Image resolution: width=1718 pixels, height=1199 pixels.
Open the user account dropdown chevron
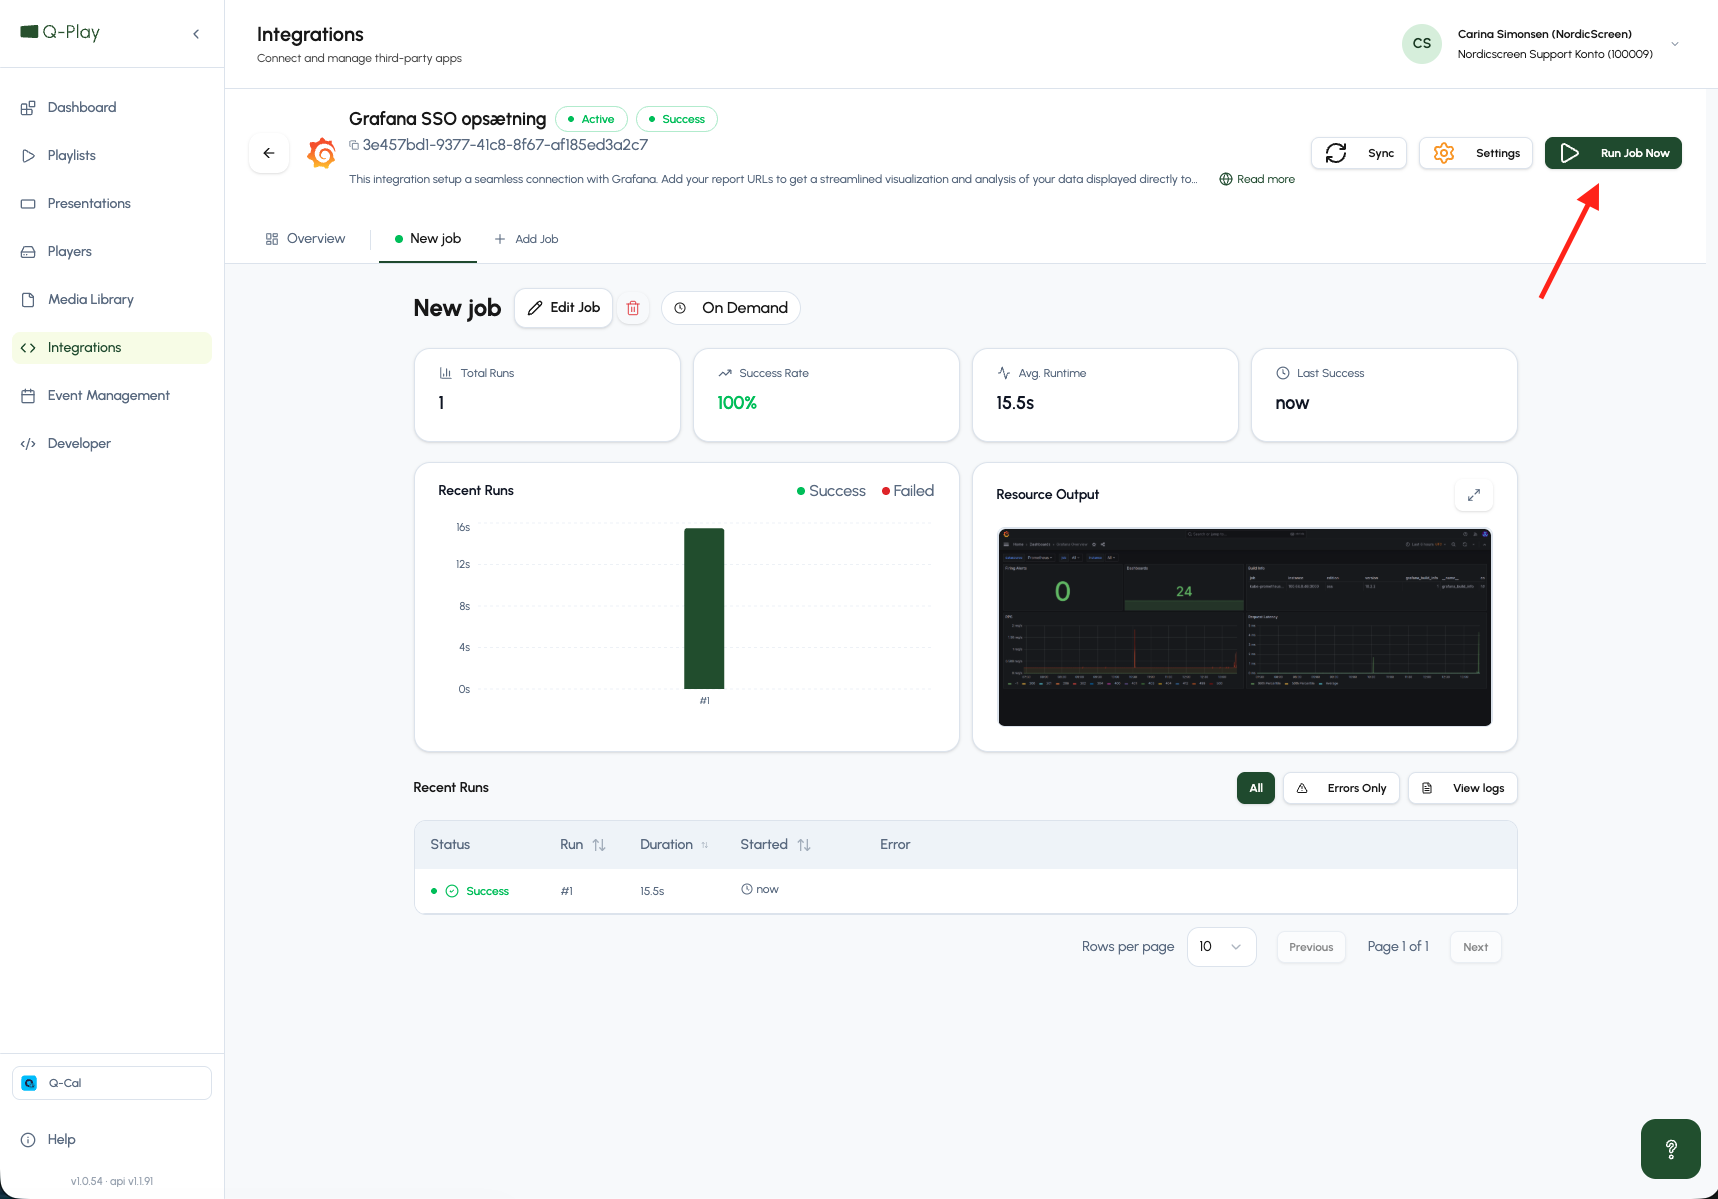click(1675, 44)
